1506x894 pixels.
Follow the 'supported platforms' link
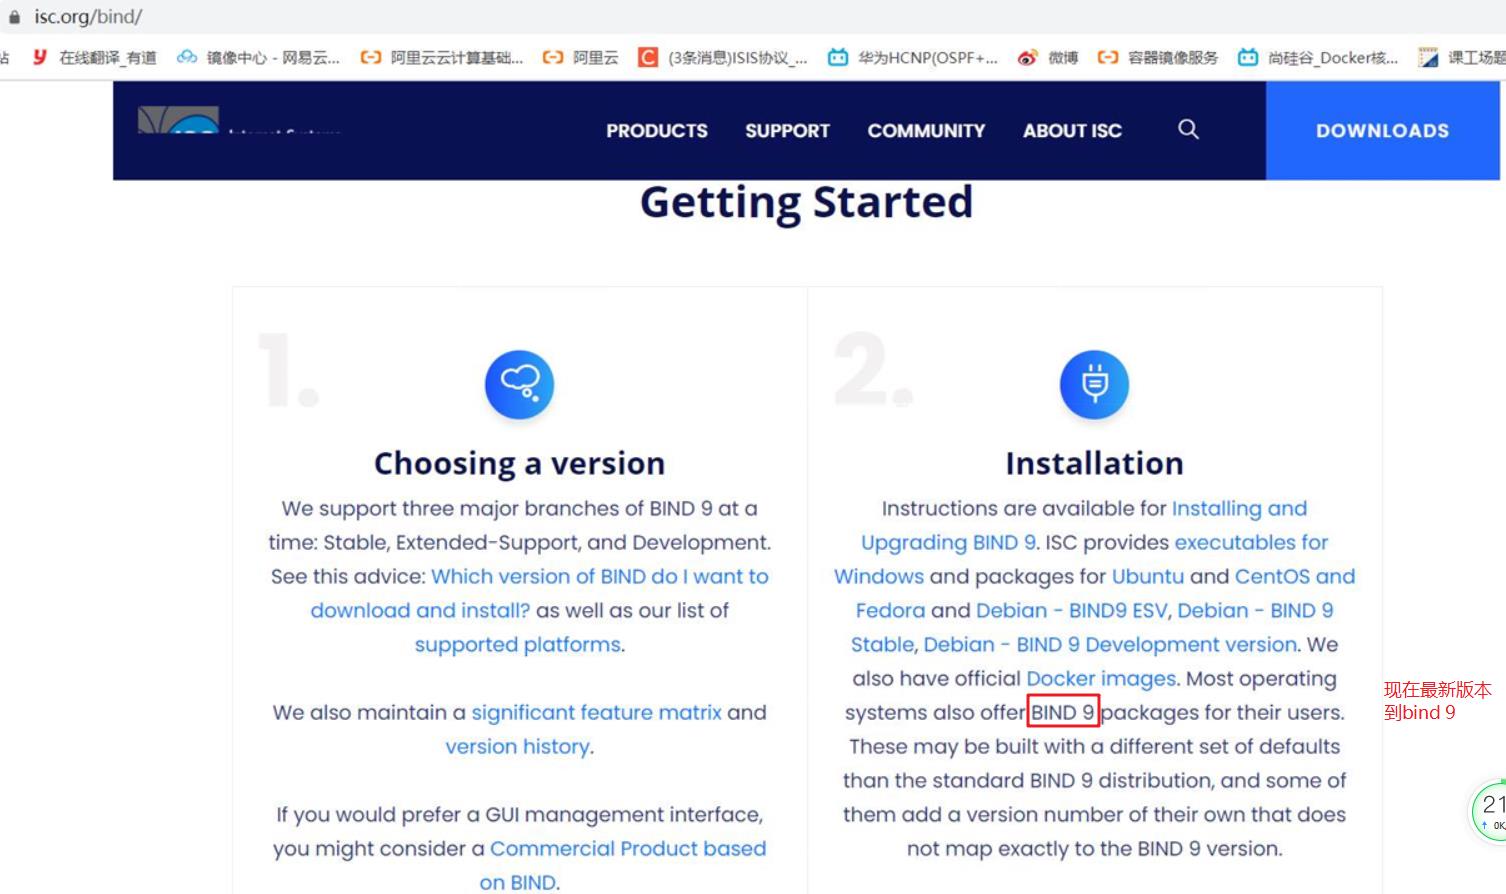(518, 645)
